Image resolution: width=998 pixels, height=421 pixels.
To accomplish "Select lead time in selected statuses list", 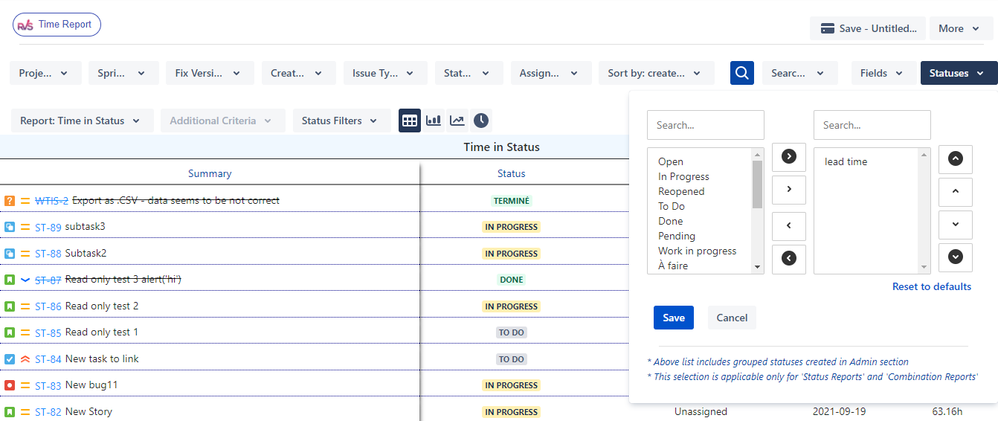I will tap(846, 162).
